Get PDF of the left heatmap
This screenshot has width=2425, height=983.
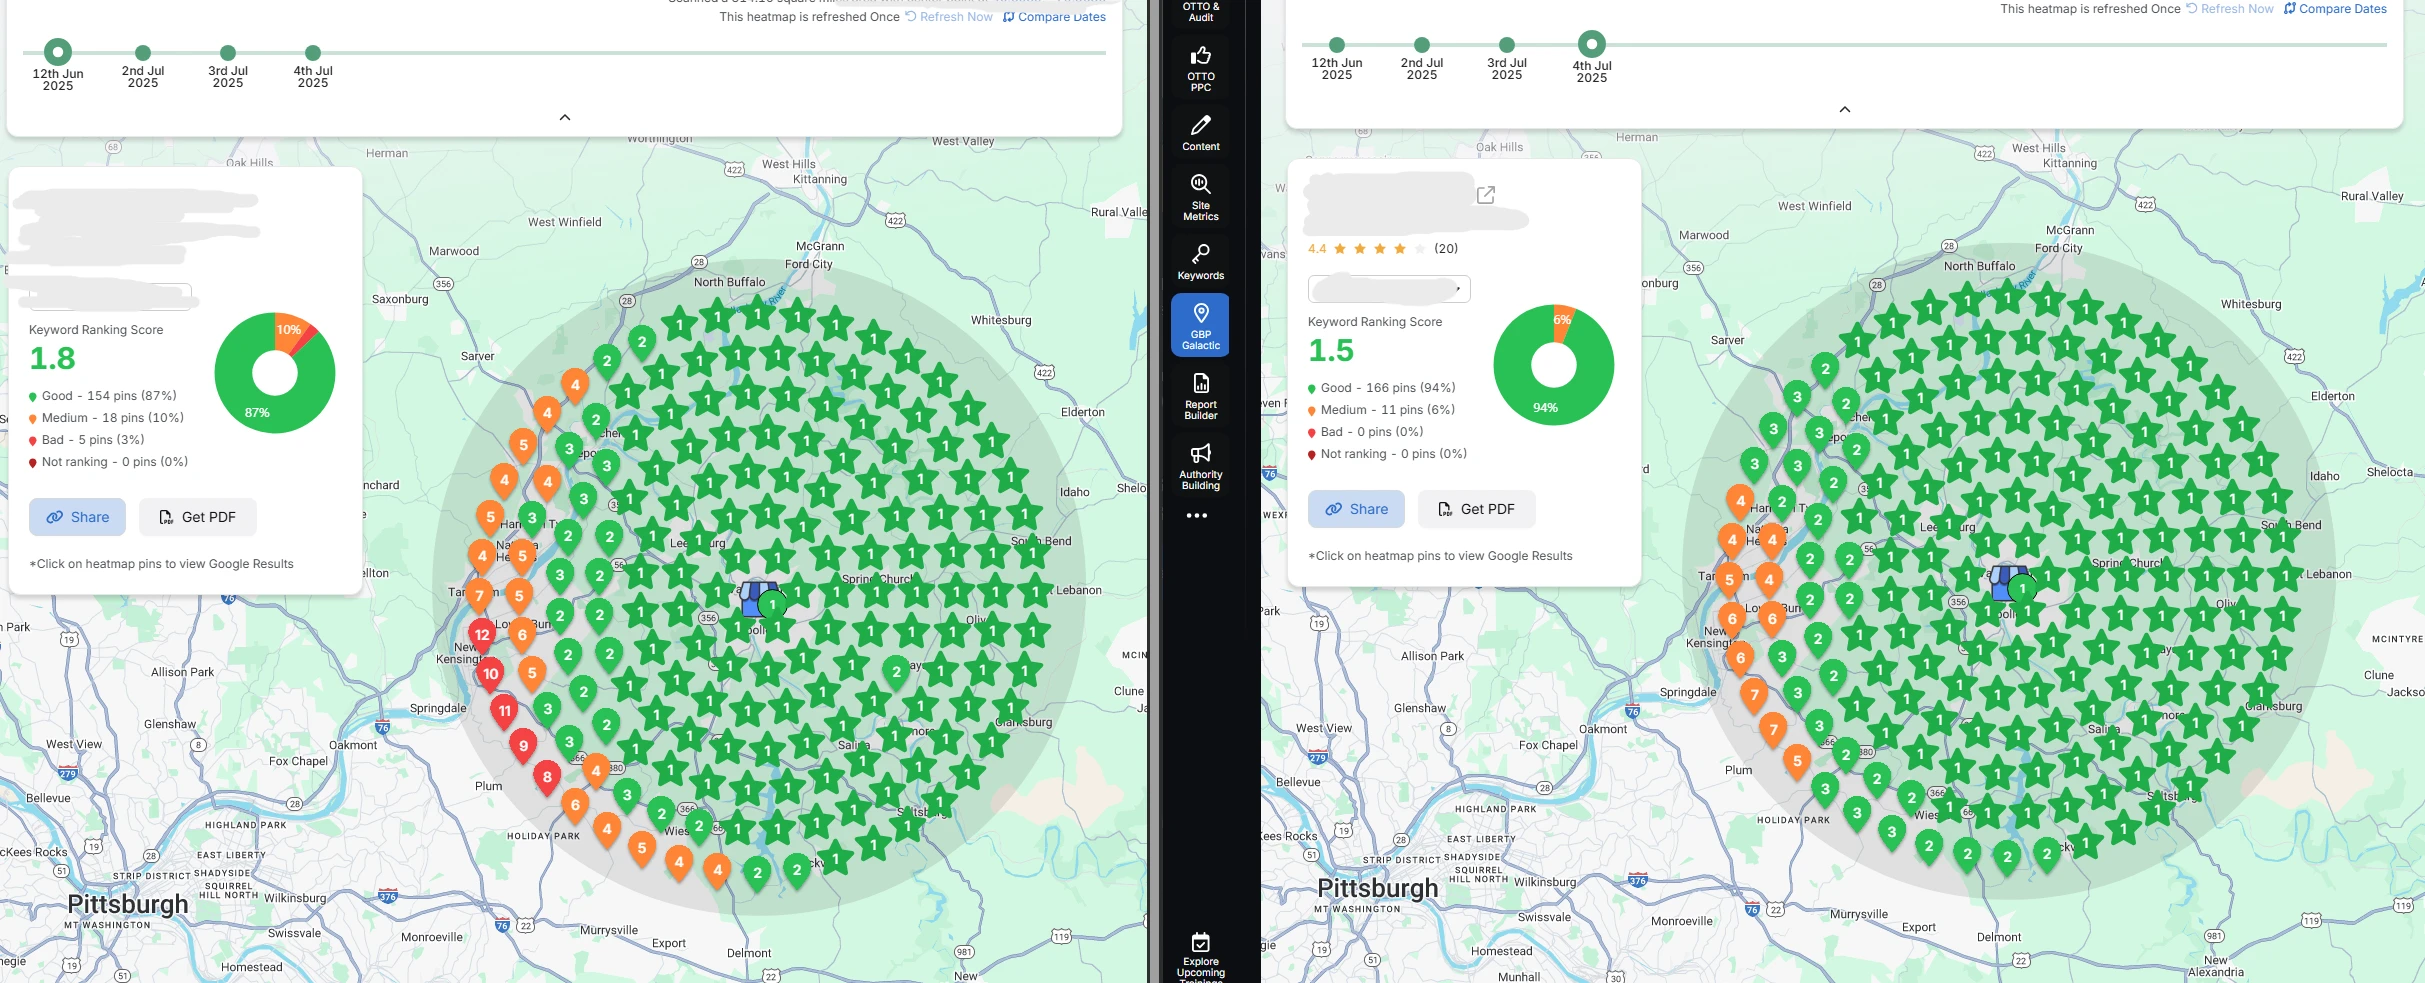coord(198,517)
